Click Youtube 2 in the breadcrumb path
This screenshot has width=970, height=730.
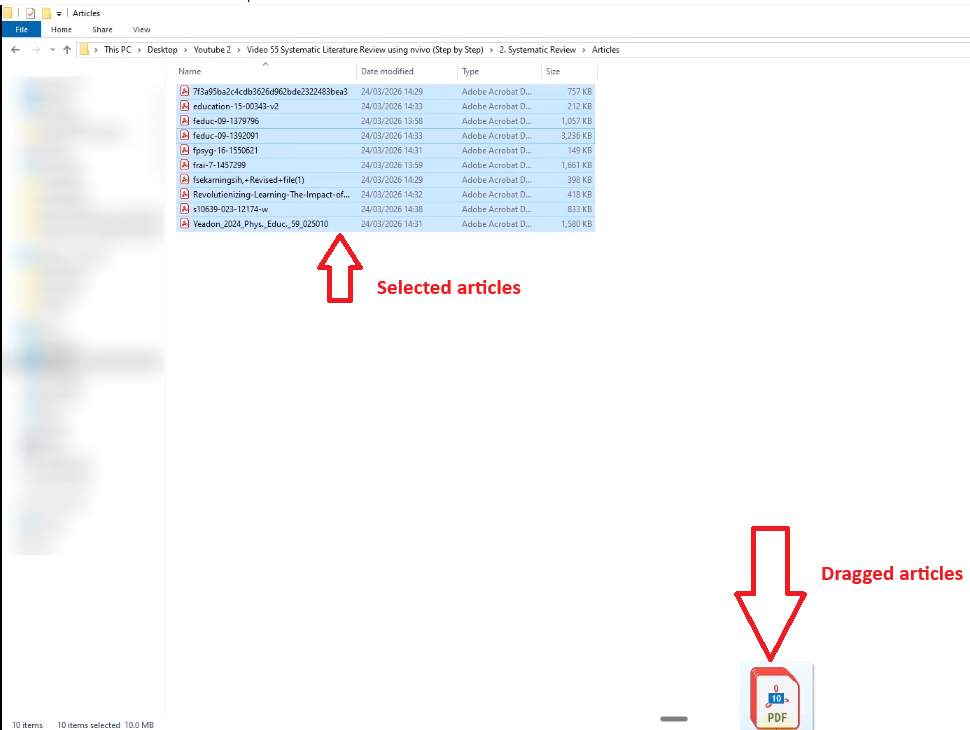(212, 49)
